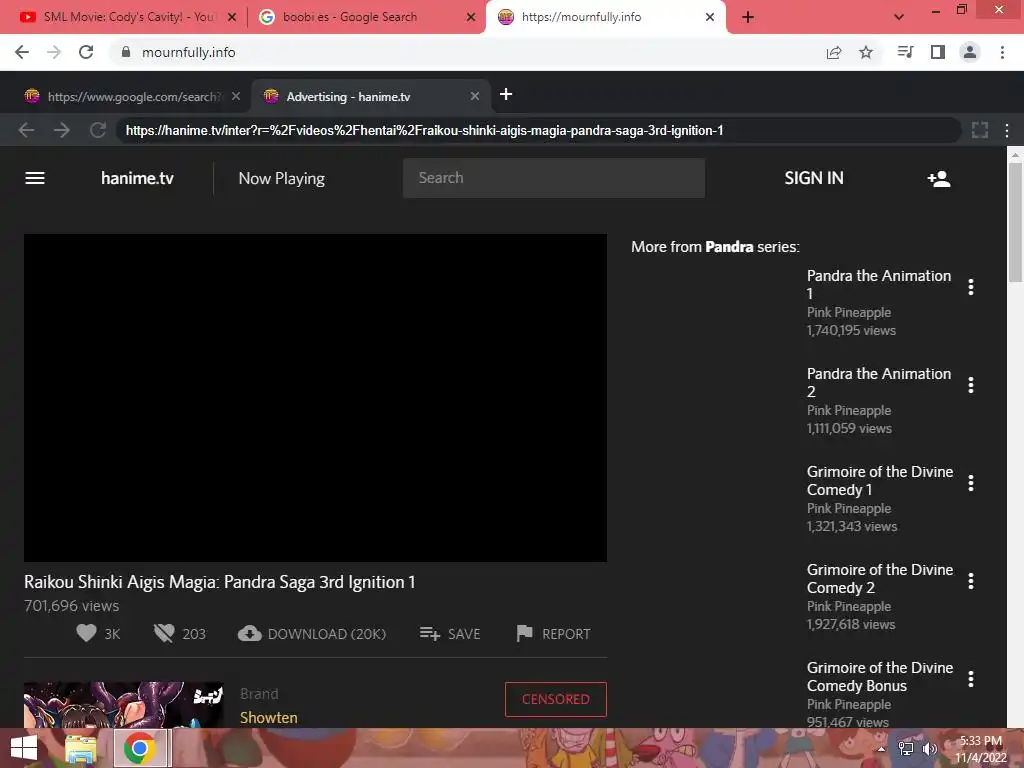Click the DOWNLOAD (20K) cloud button
The height and width of the screenshot is (768, 1024).
312,633
